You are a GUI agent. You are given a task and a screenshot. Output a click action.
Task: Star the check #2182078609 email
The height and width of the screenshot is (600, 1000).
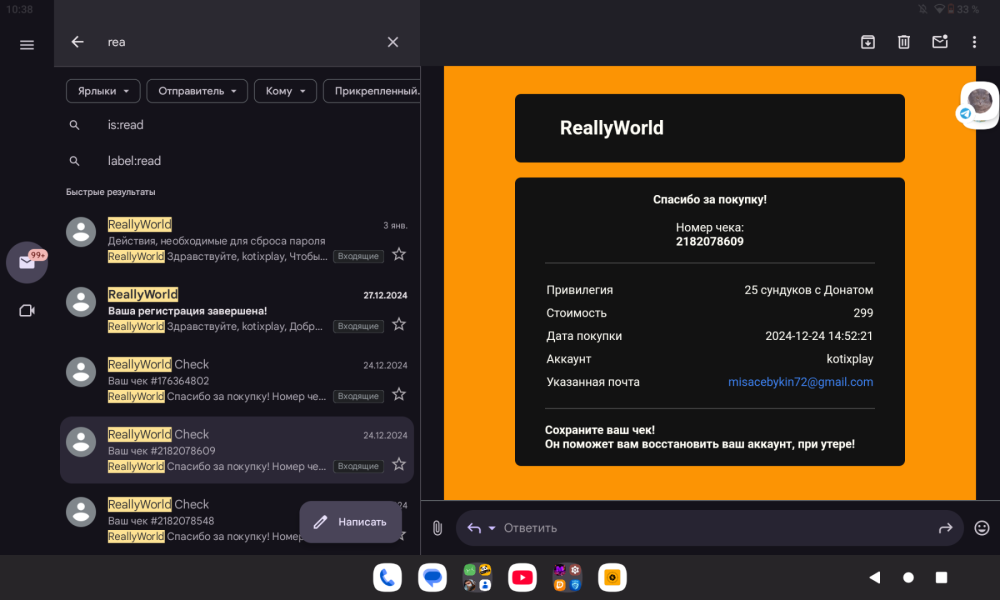pos(399,464)
